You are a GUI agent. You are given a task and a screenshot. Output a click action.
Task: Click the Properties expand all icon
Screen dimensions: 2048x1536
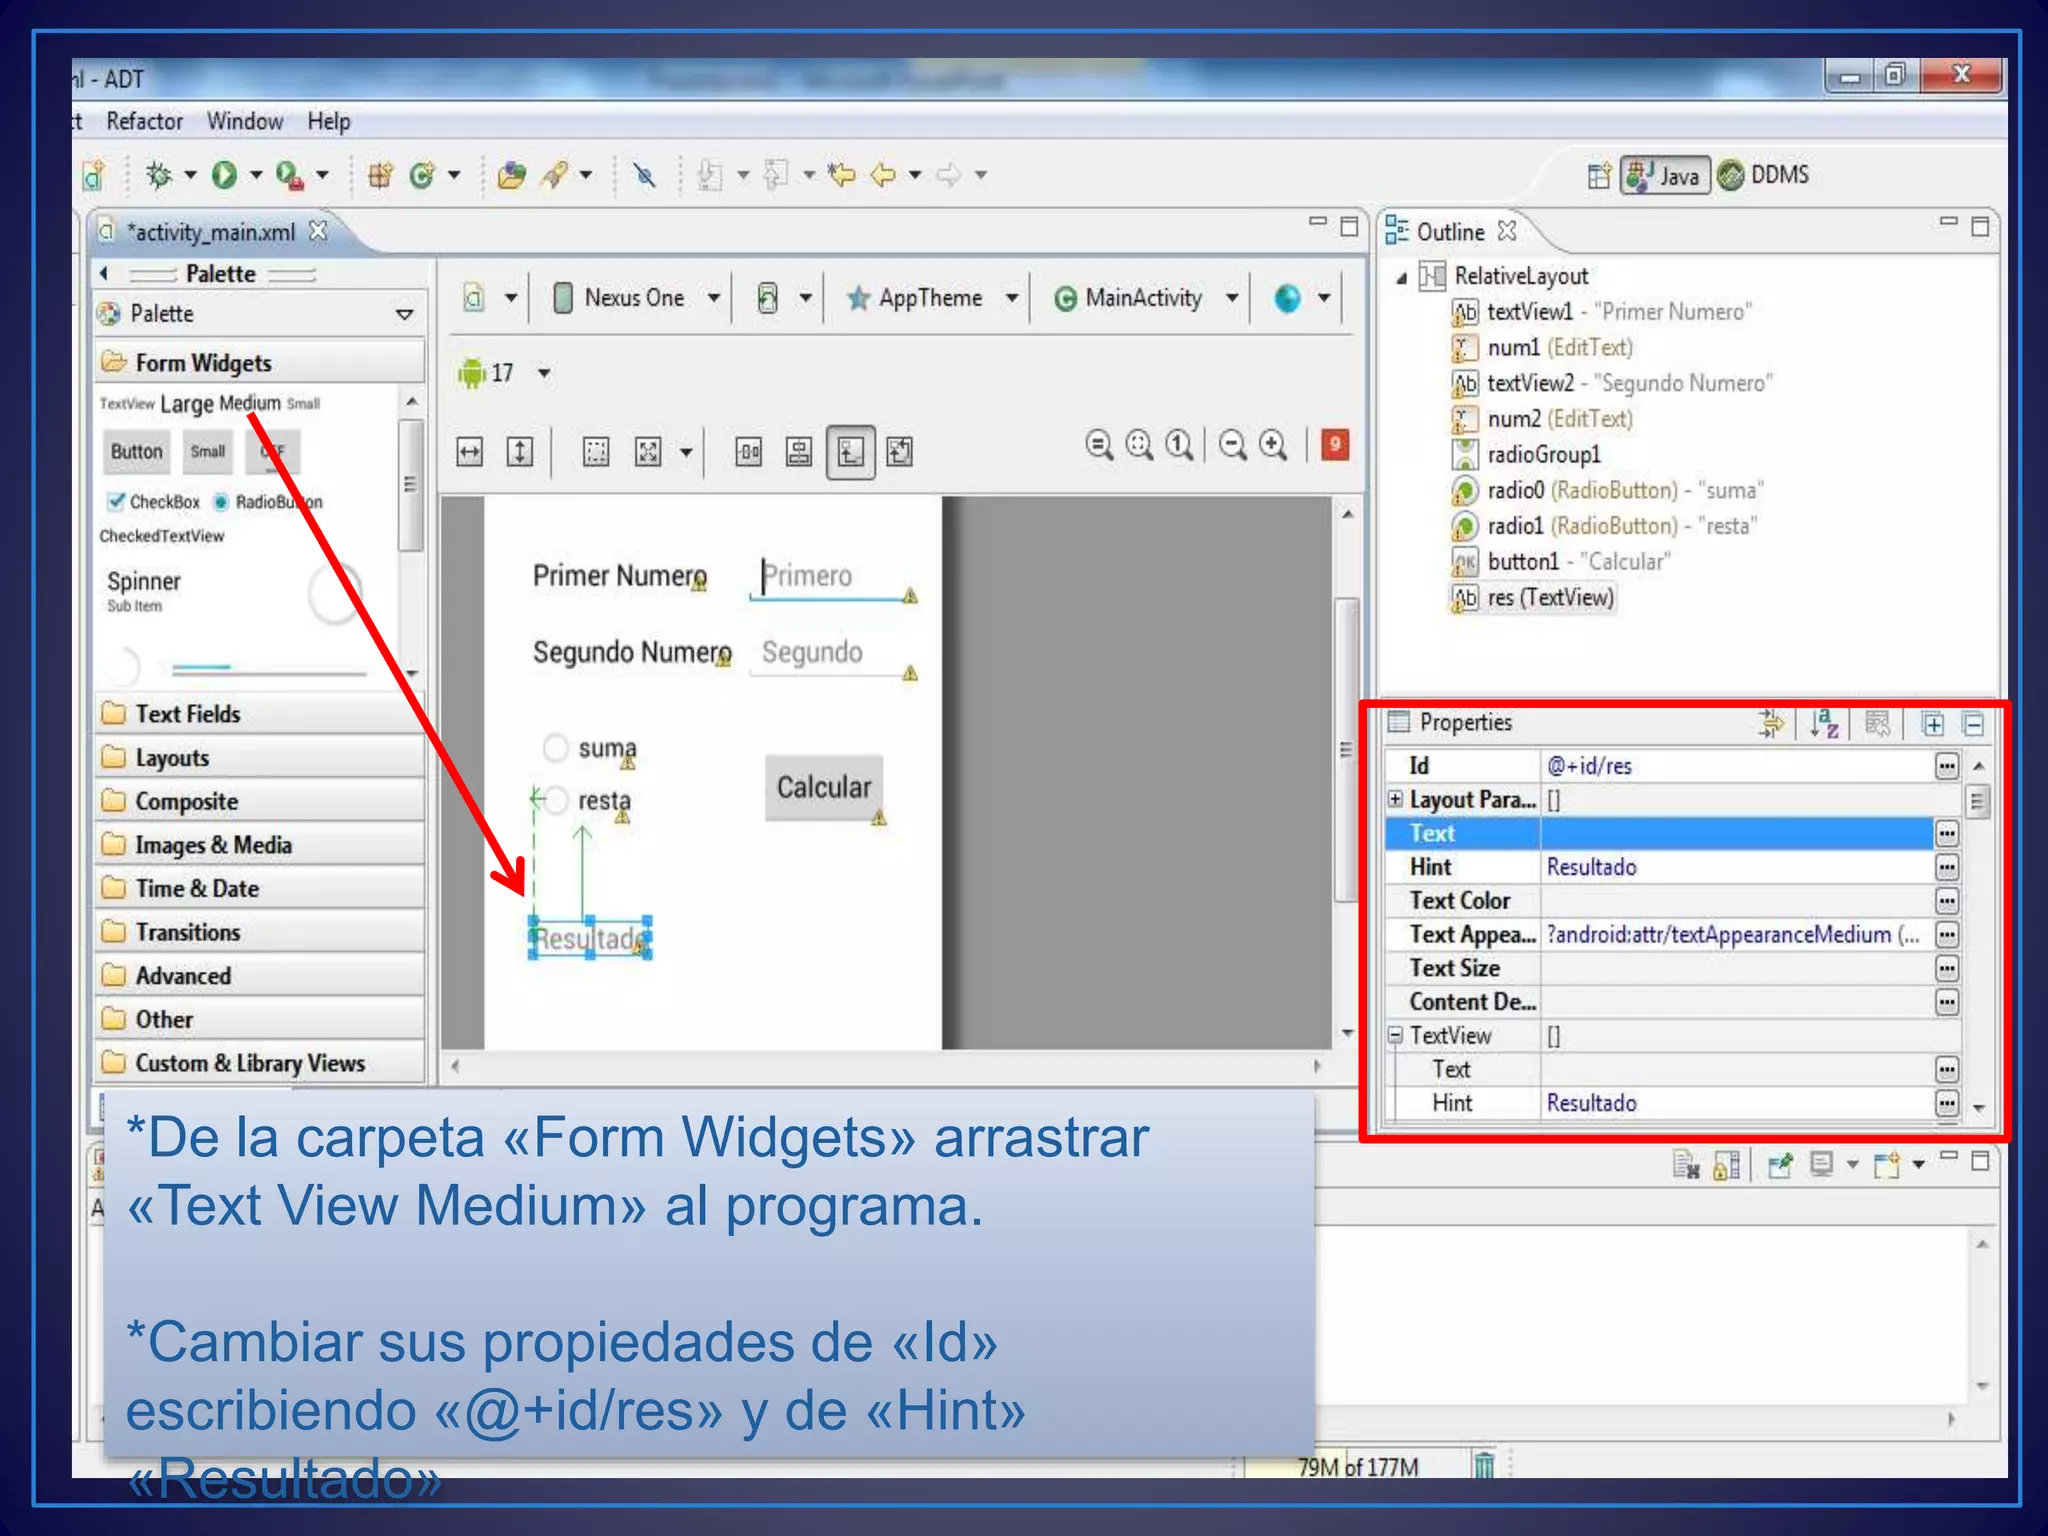point(1933,723)
